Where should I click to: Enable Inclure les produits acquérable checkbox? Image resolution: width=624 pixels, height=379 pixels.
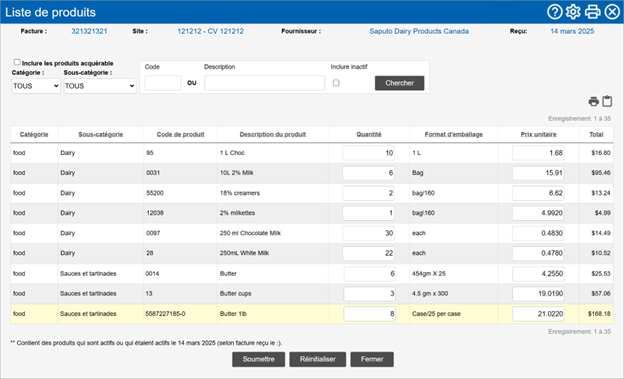(x=17, y=62)
